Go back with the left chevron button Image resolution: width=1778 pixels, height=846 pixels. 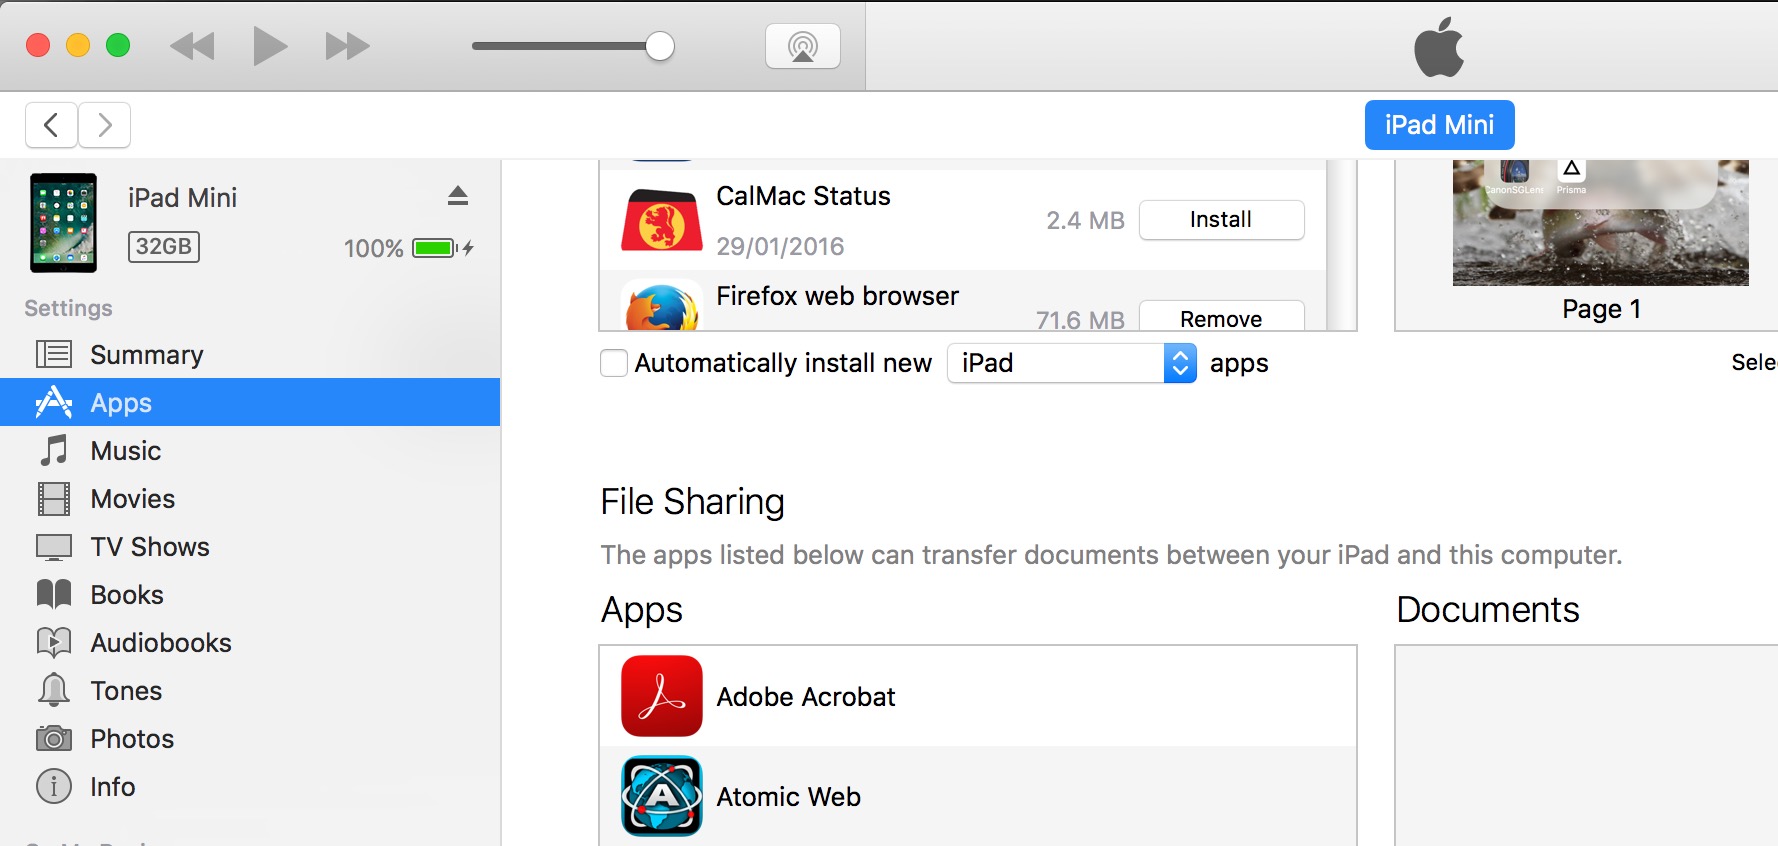coord(52,125)
